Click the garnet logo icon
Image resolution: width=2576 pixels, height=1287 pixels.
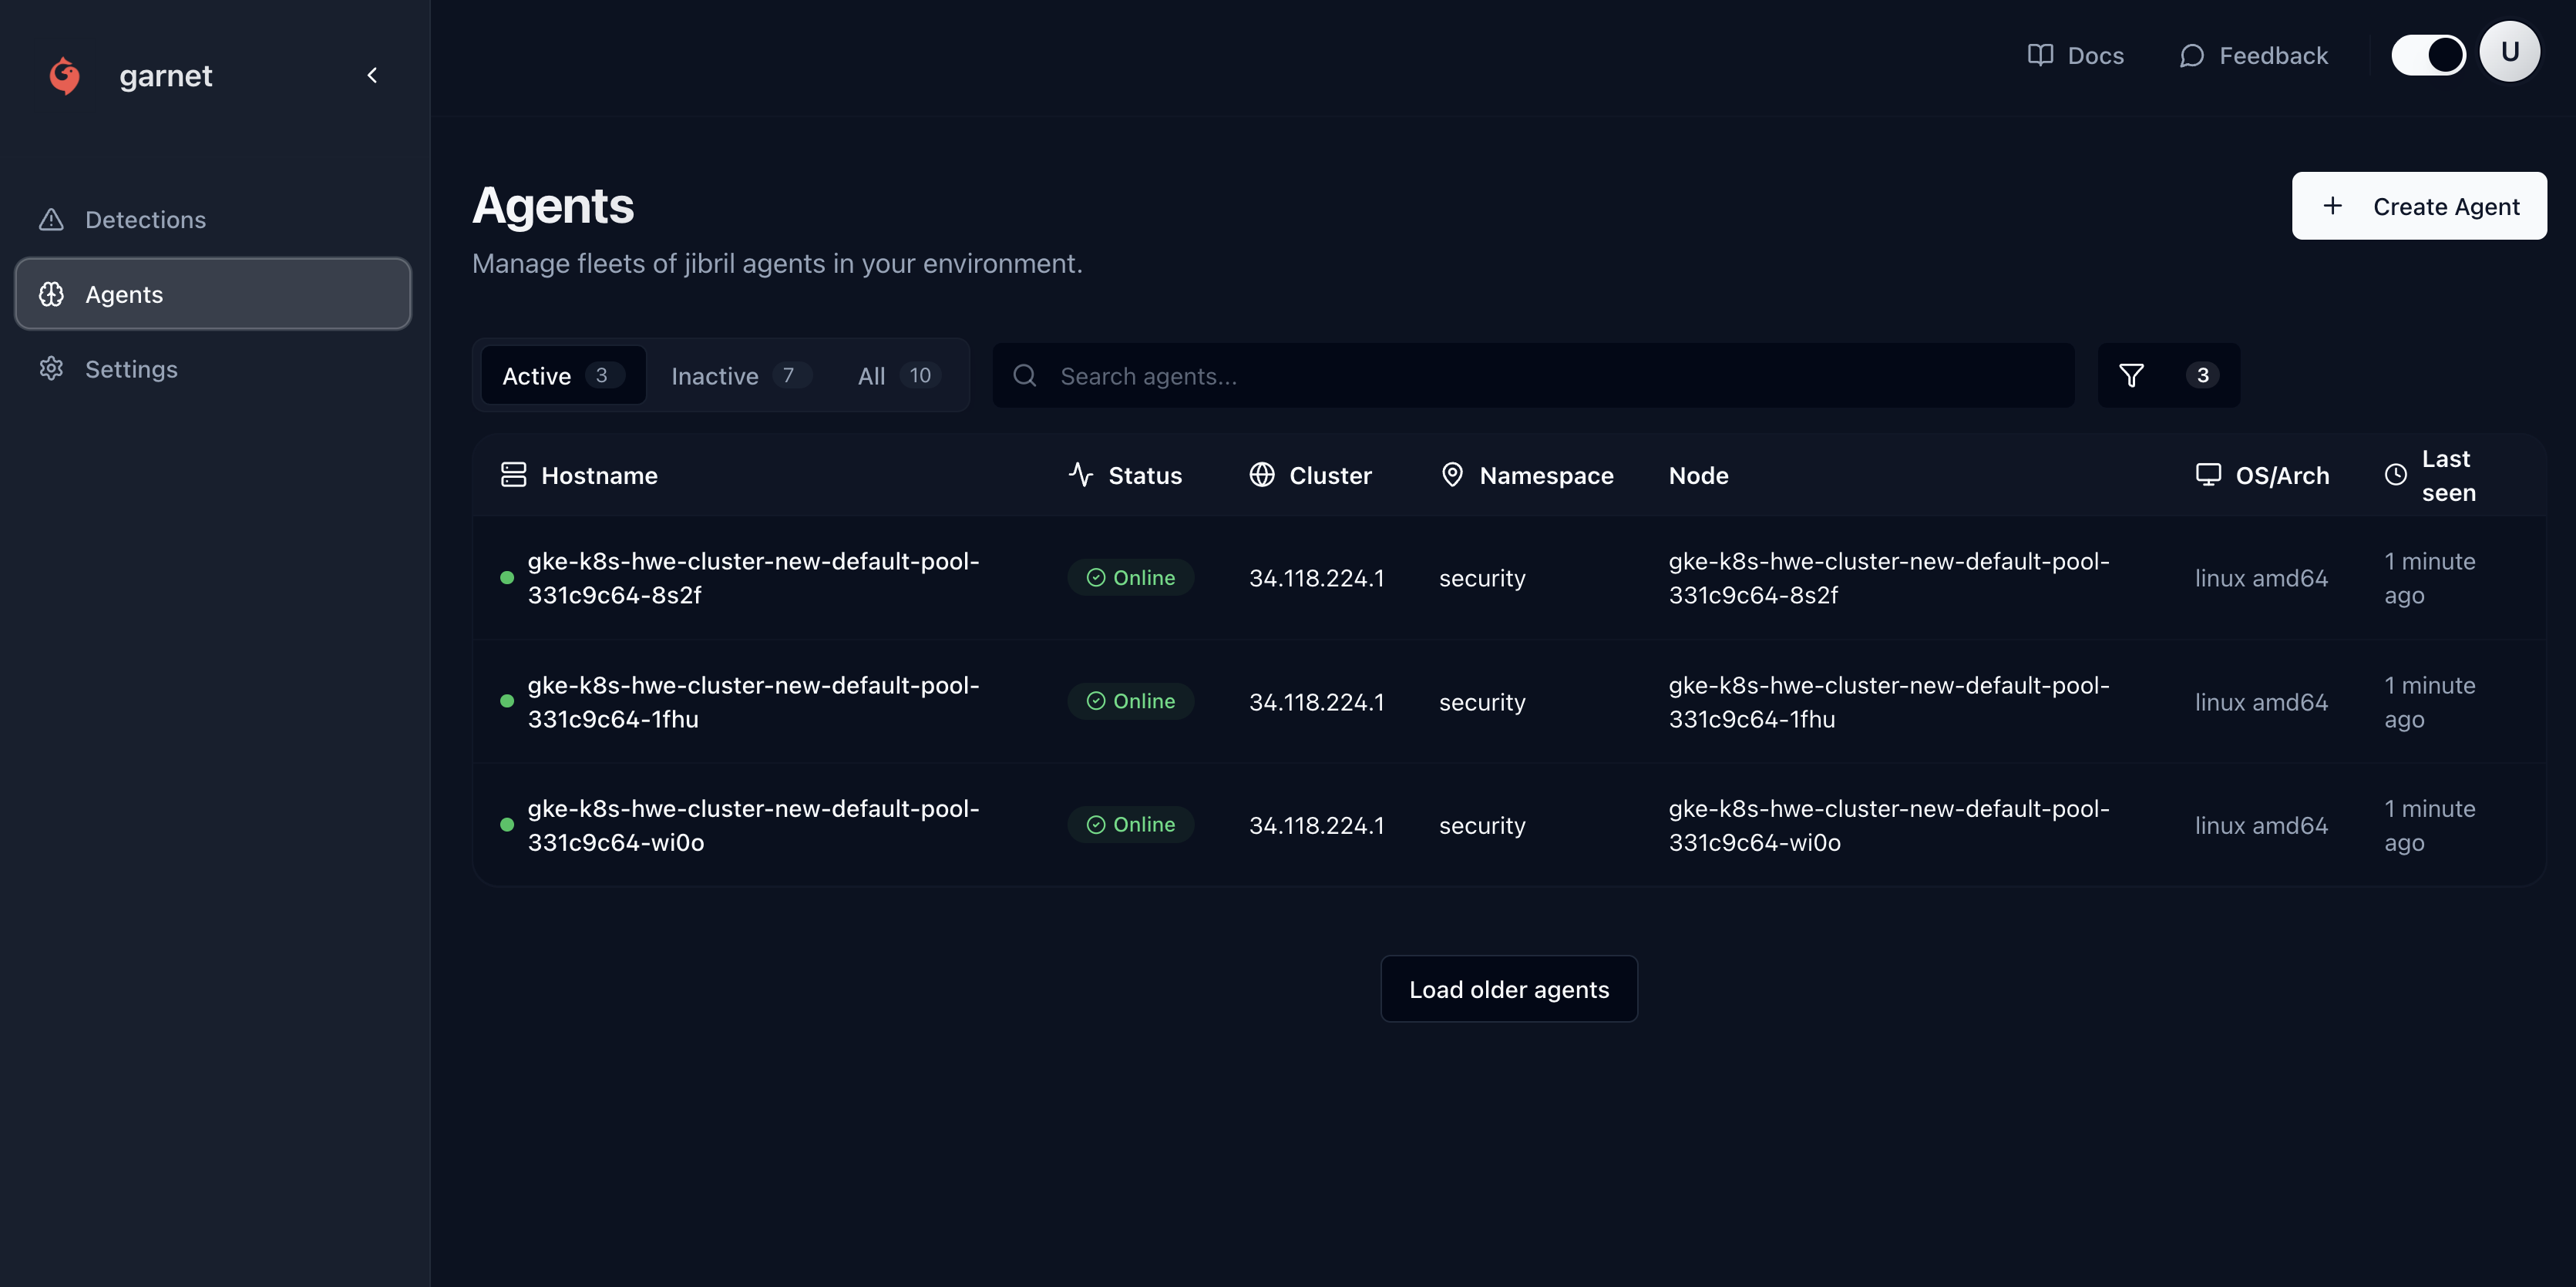pos(65,76)
